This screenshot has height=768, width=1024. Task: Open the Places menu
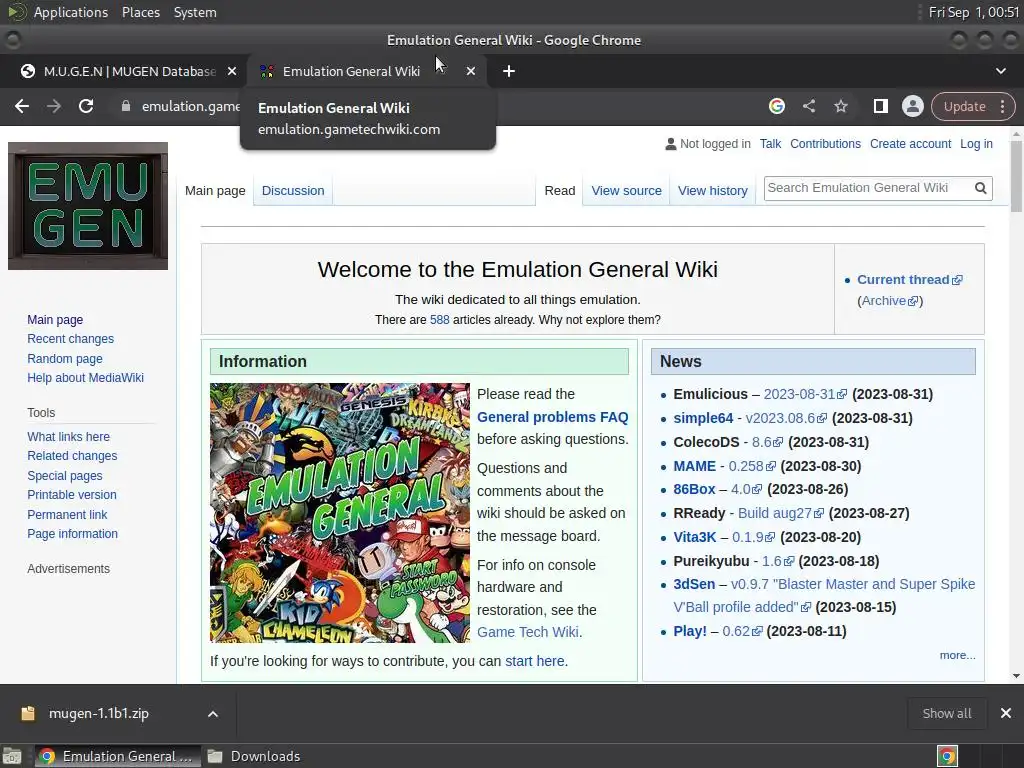141,12
